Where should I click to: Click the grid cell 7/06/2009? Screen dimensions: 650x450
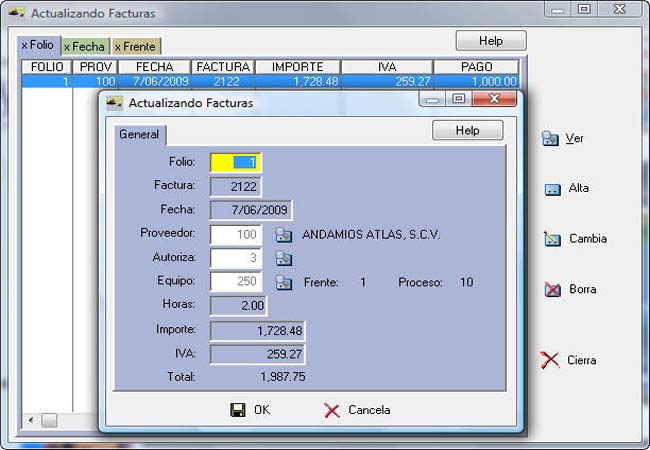click(155, 81)
